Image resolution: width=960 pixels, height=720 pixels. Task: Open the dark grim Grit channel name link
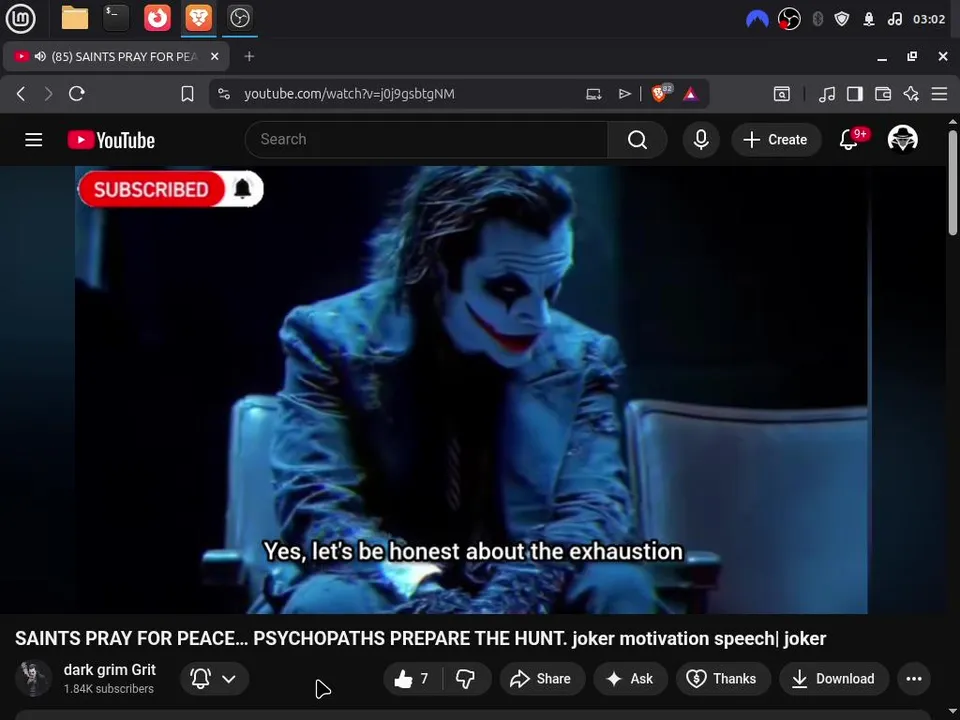point(110,670)
